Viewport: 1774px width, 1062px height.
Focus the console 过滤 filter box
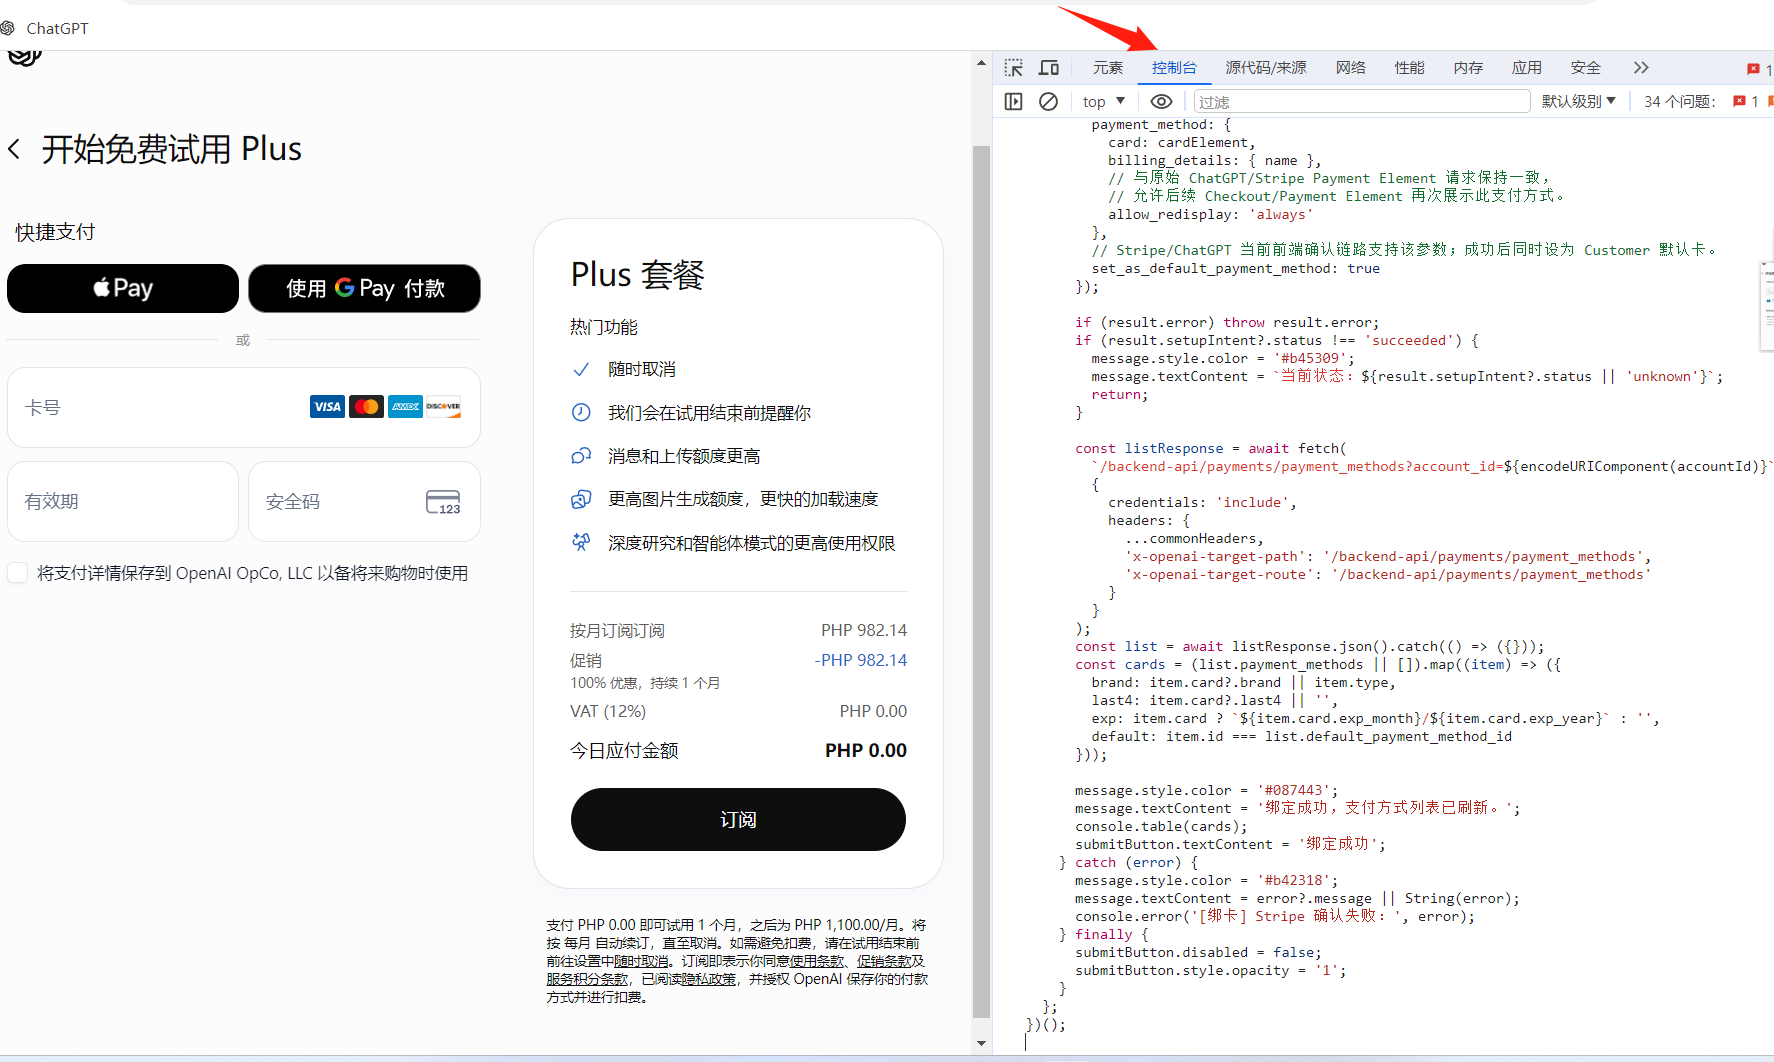point(1362,101)
